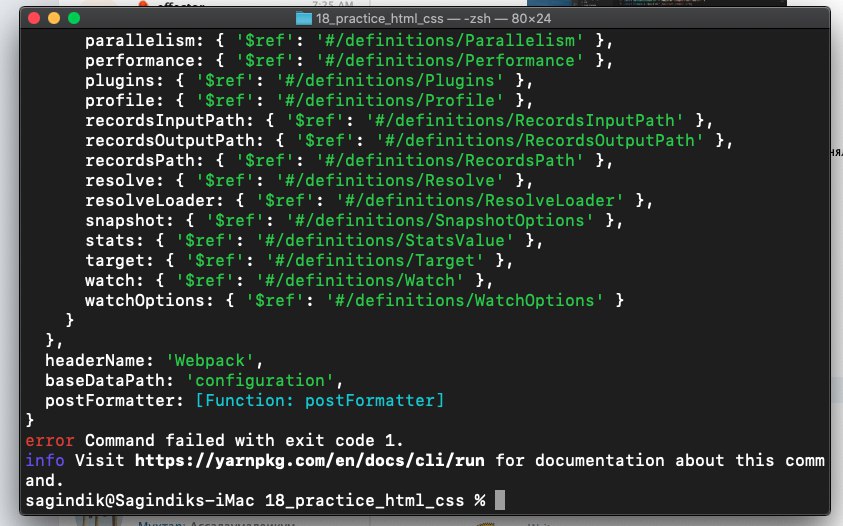Click the terminal title '18_practice_html_css — -zsh — 80×24'
The height and width of the screenshot is (526, 843).
coord(433,19)
